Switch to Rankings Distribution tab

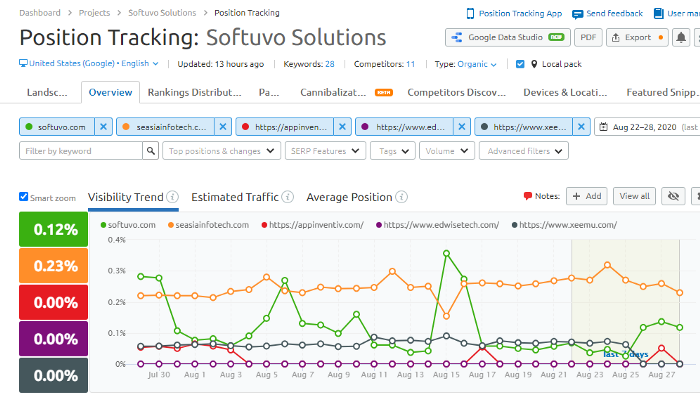195,93
